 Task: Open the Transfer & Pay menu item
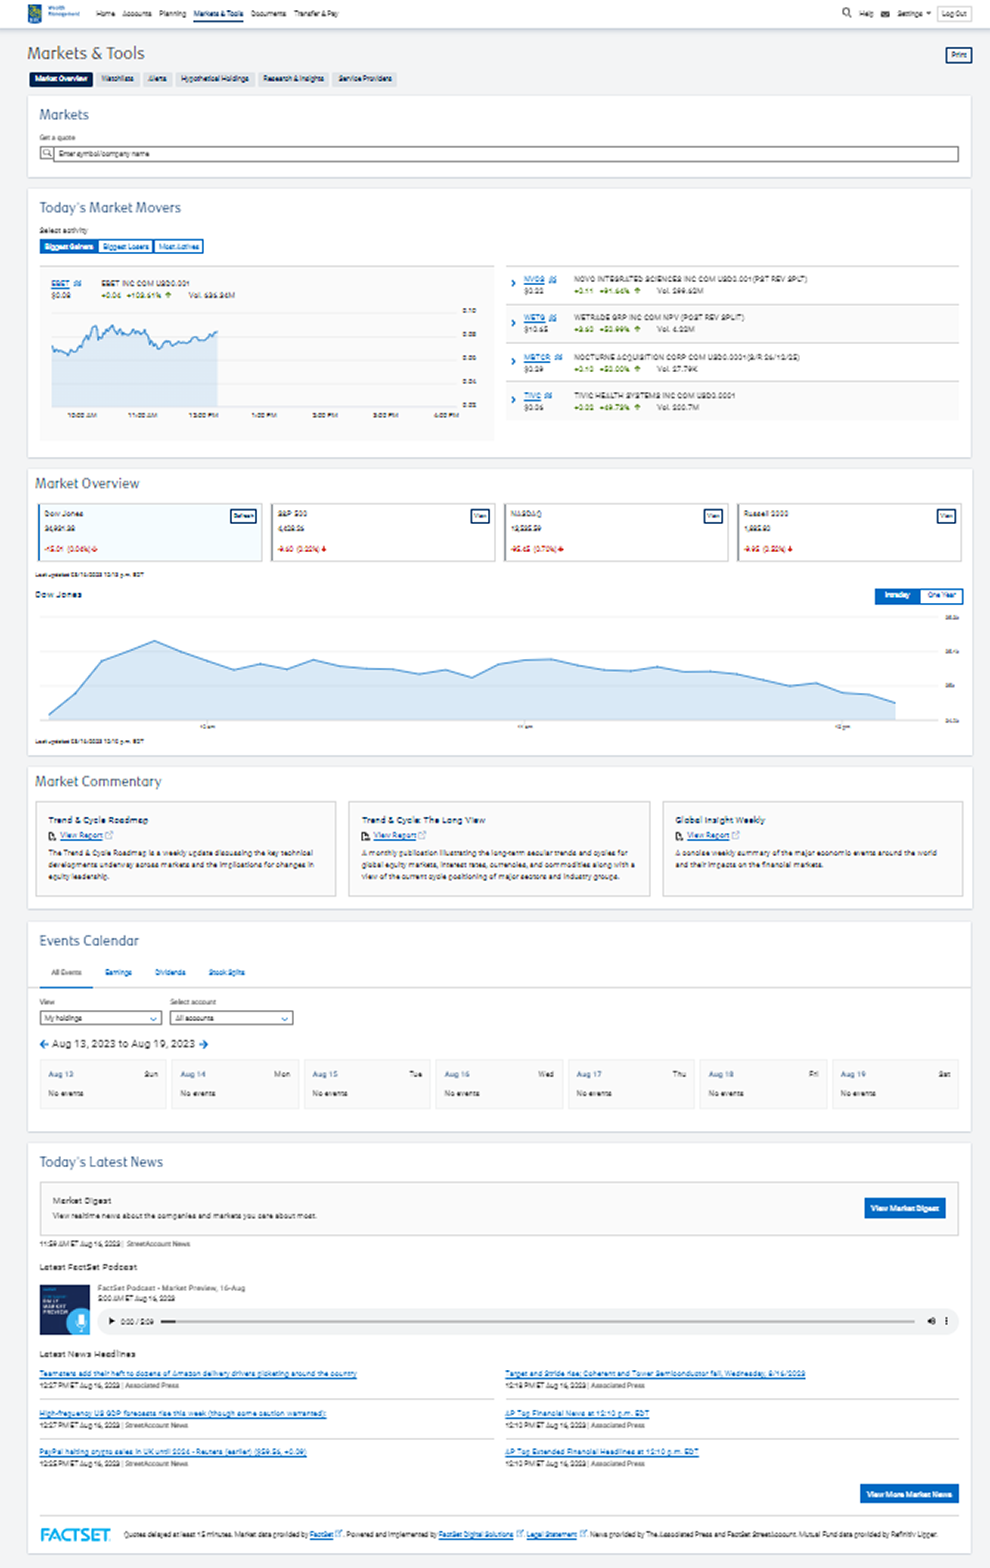(x=316, y=14)
